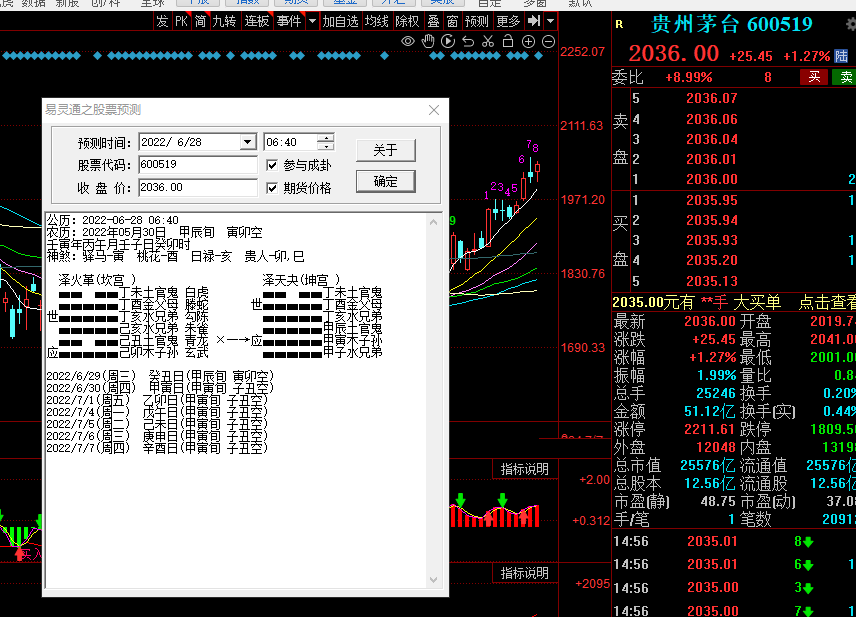Toggle the 参与成卦 checkbox
This screenshot has height=617, width=856.
tap(272, 165)
